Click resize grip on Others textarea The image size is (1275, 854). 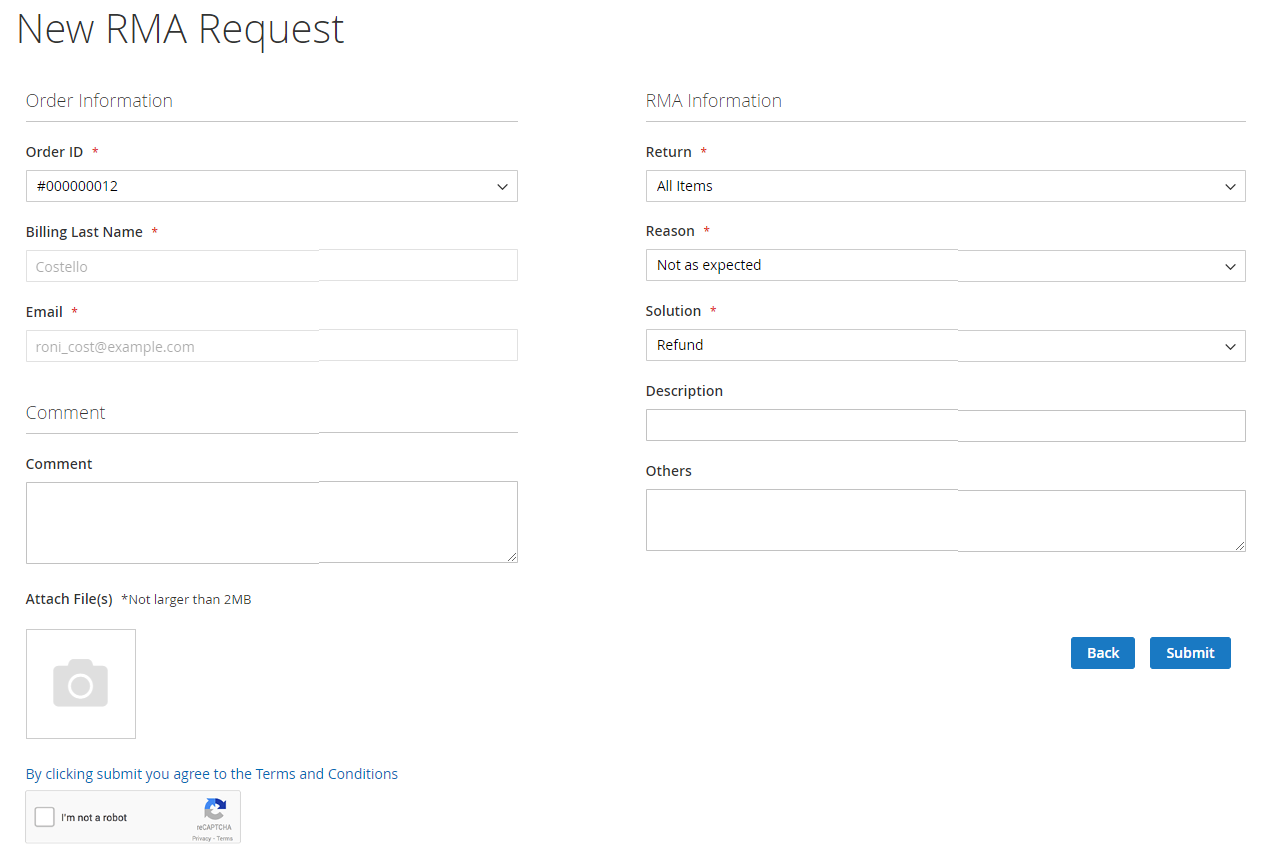pos(1240,545)
